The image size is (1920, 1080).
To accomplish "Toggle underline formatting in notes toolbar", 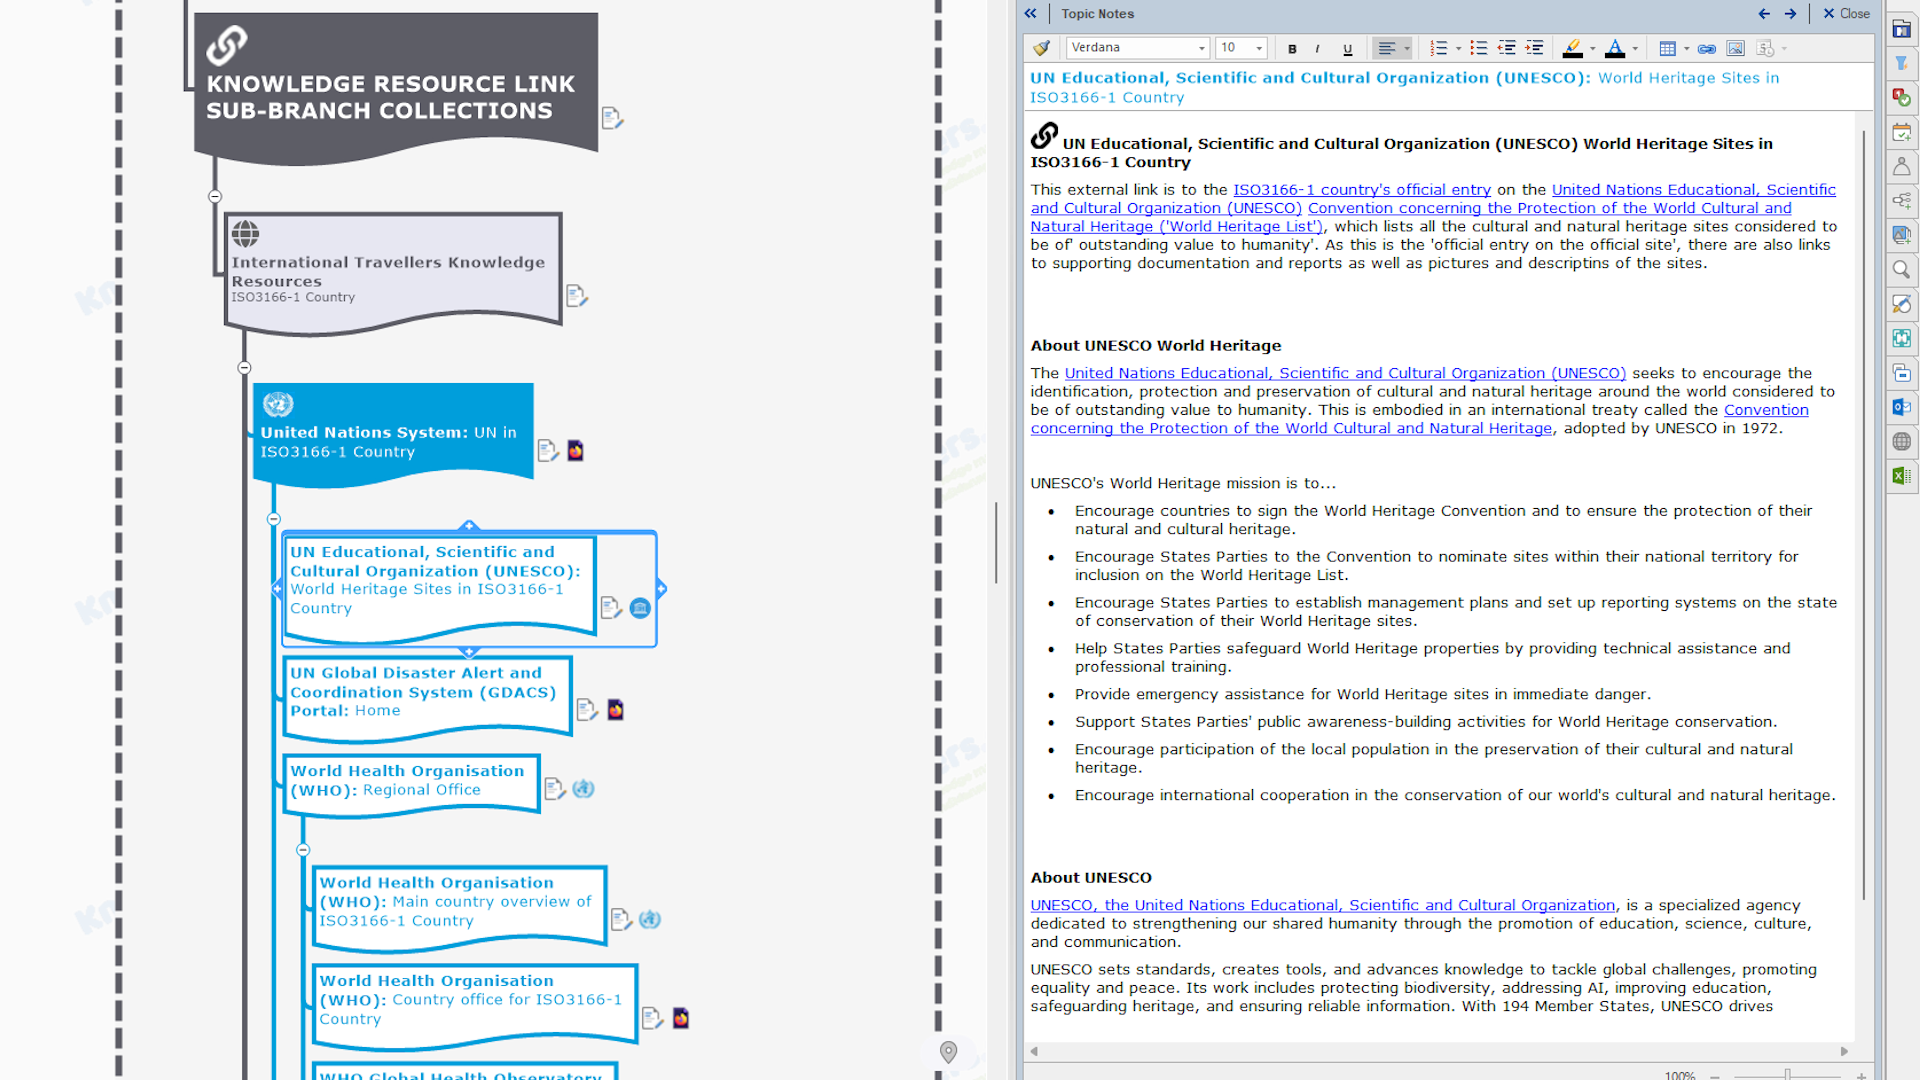I will pos(1347,48).
